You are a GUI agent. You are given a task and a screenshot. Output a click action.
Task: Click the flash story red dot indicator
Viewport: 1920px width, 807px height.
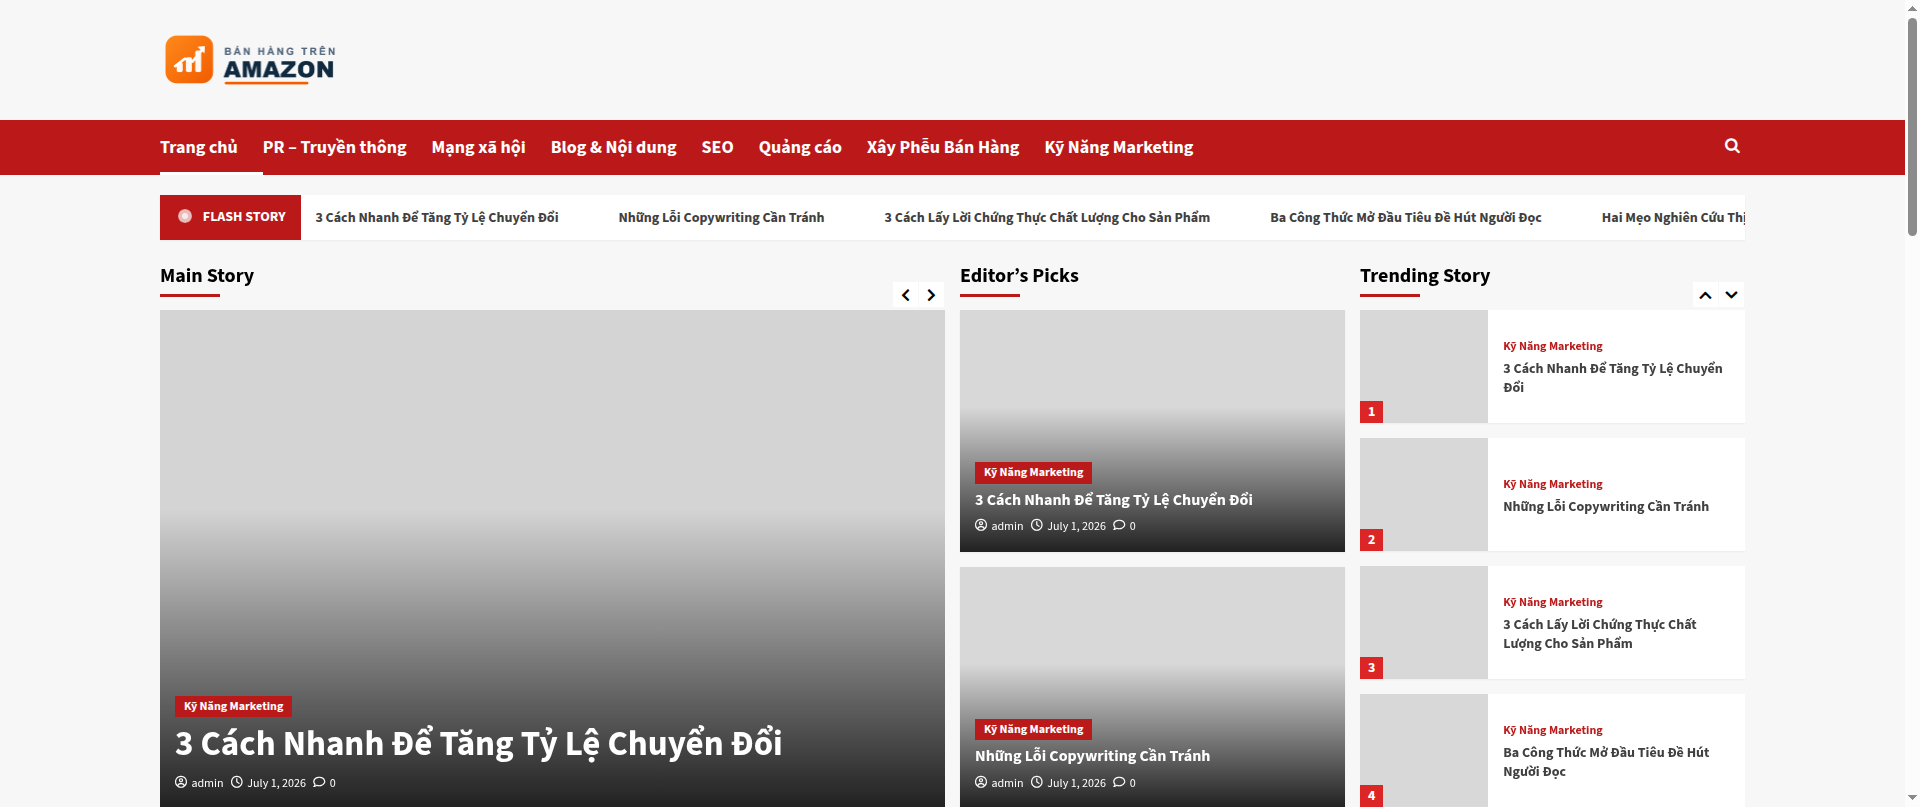(185, 216)
